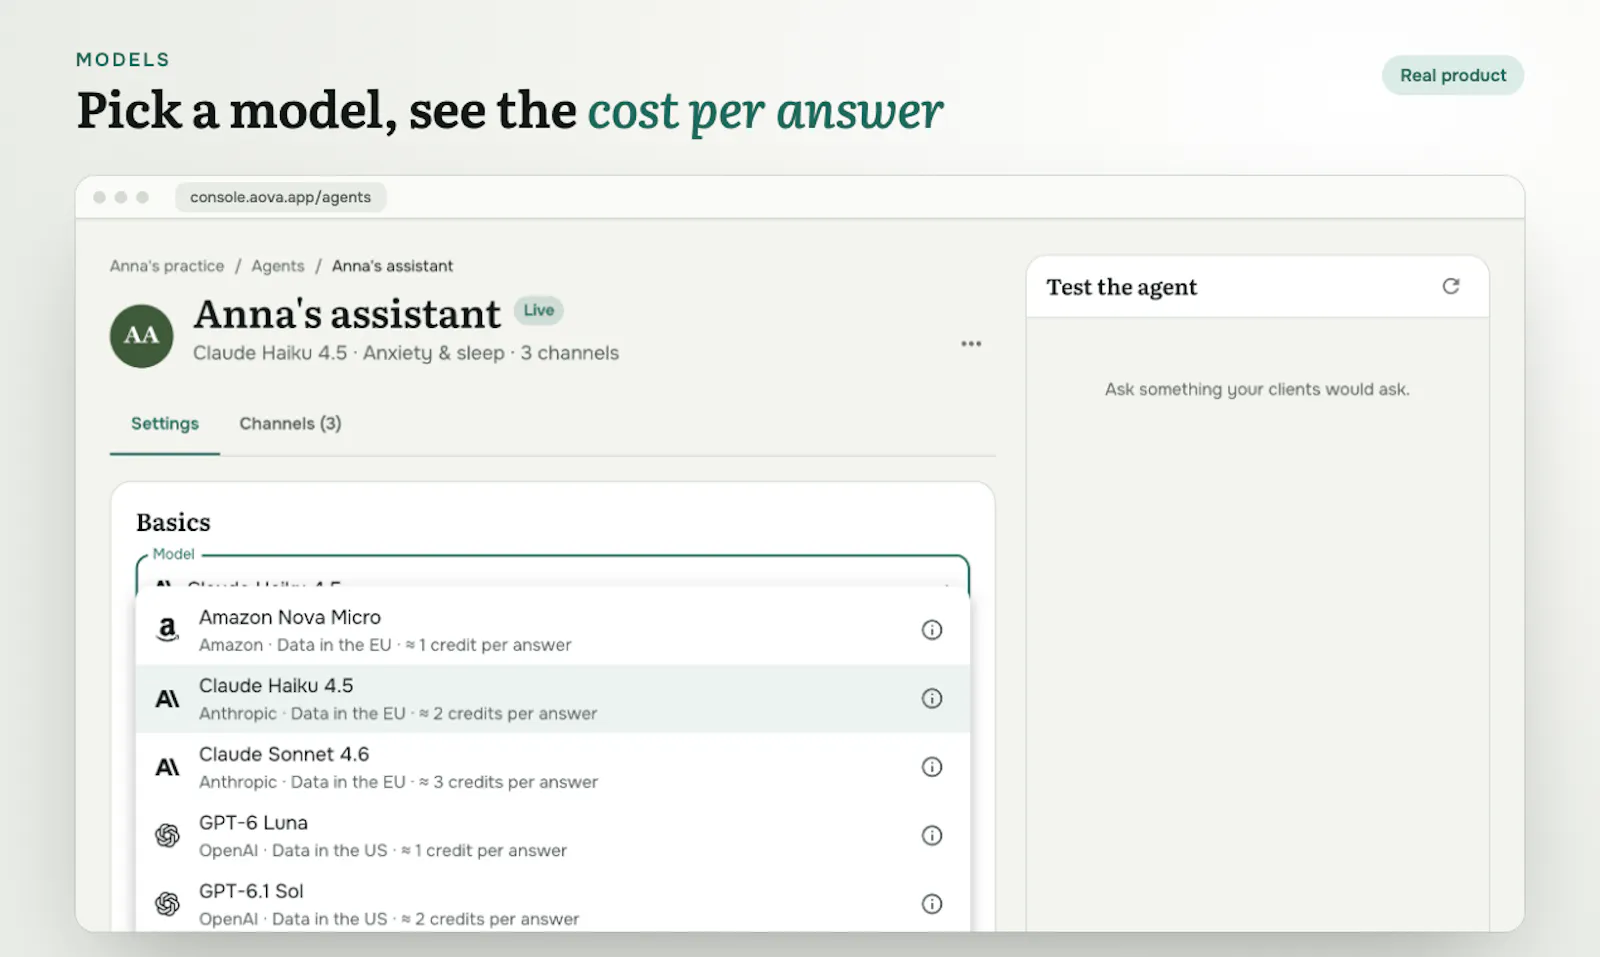The height and width of the screenshot is (957, 1600).
Task: Click the Basics section heading
Action: pos(173,522)
